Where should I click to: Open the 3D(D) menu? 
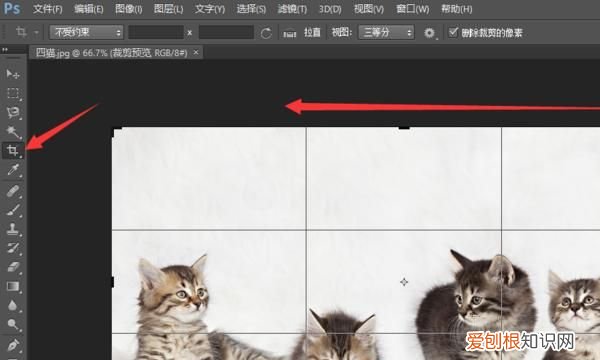pos(330,9)
